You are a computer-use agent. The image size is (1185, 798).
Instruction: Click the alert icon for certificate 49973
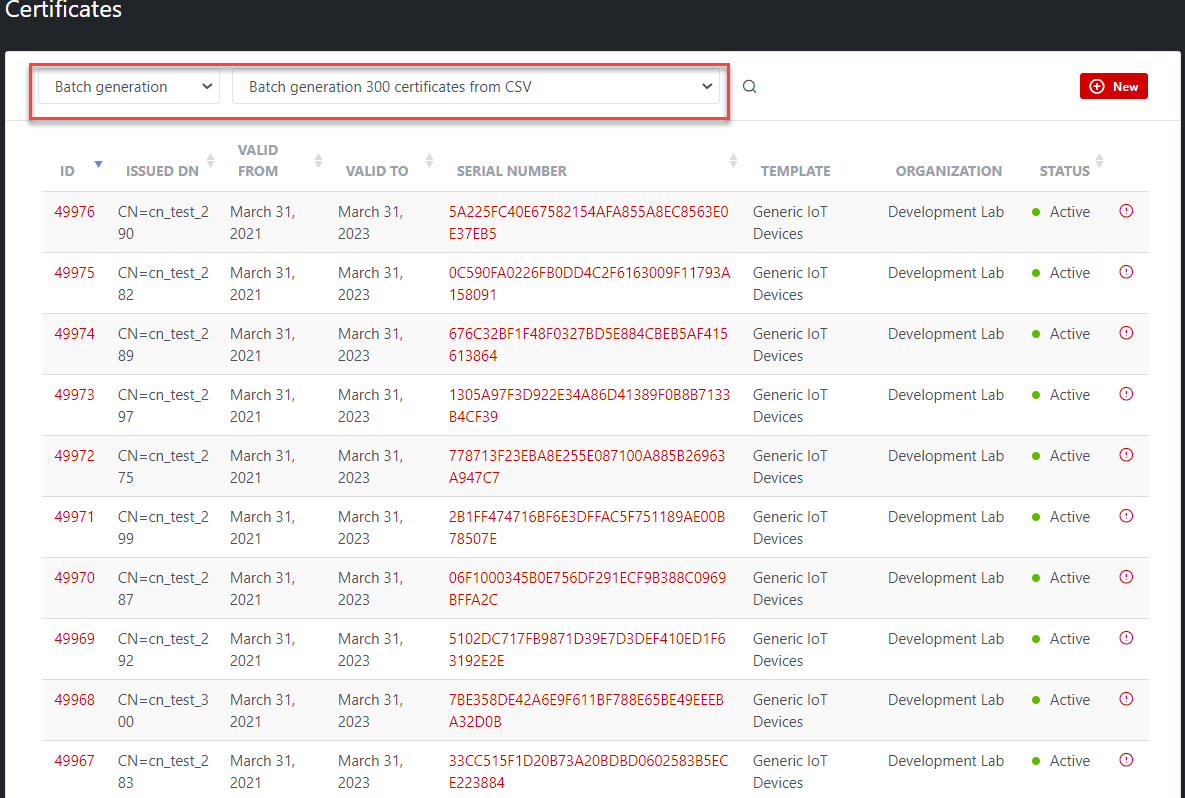[x=1126, y=394]
